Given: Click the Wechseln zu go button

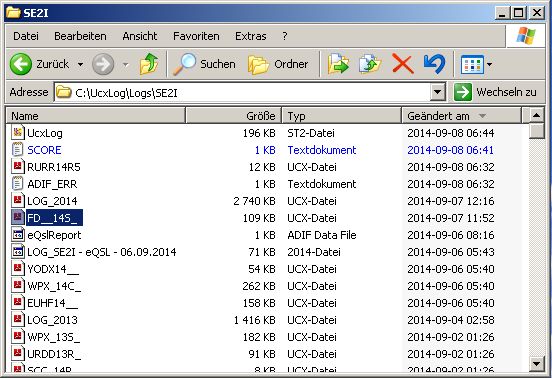Looking at the screenshot, I should (496, 92).
